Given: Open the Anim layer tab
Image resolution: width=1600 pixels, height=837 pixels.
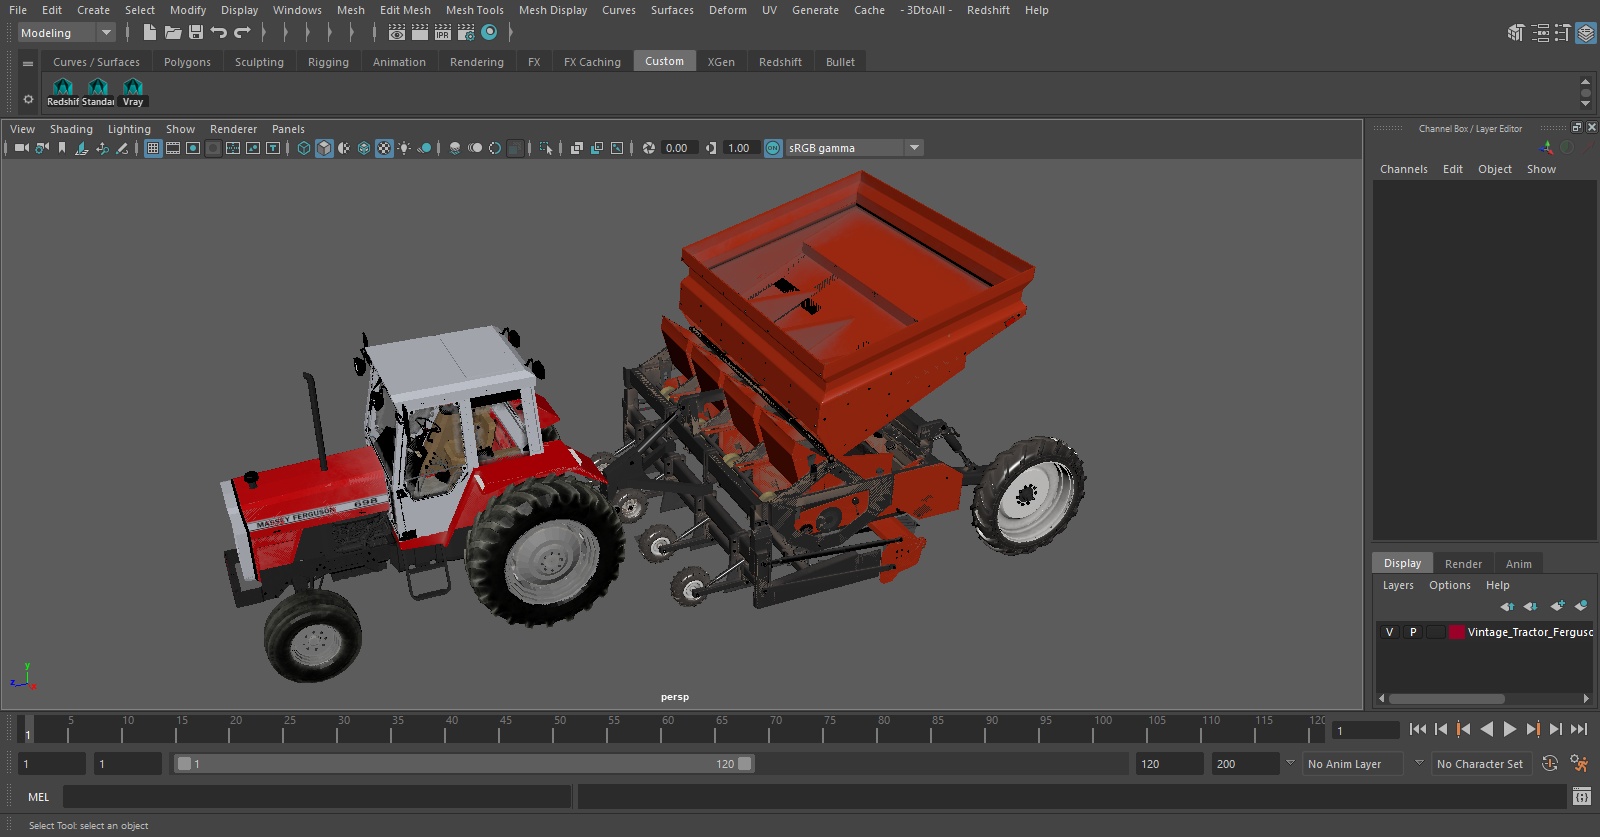Looking at the screenshot, I should pyautogui.click(x=1518, y=564).
